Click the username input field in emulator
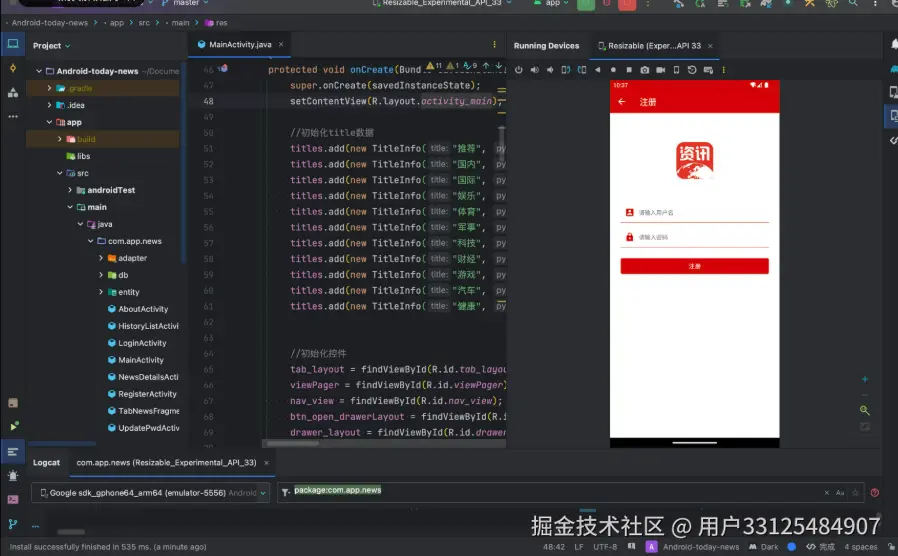Image resolution: width=898 pixels, height=556 pixels. click(x=694, y=212)
